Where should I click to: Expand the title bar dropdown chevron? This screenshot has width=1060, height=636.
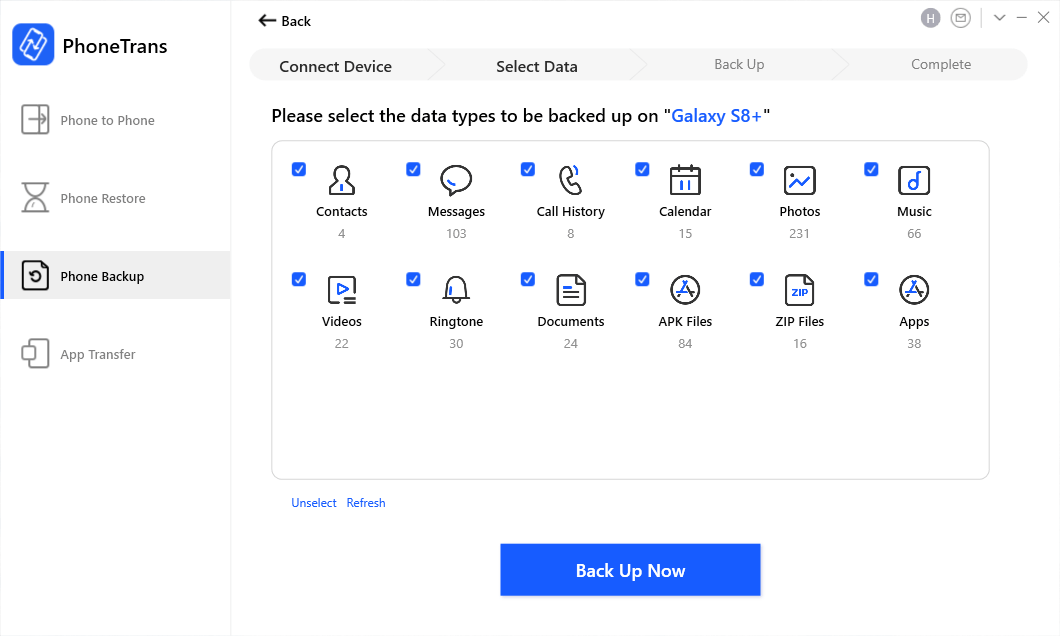tap(999, 18)
